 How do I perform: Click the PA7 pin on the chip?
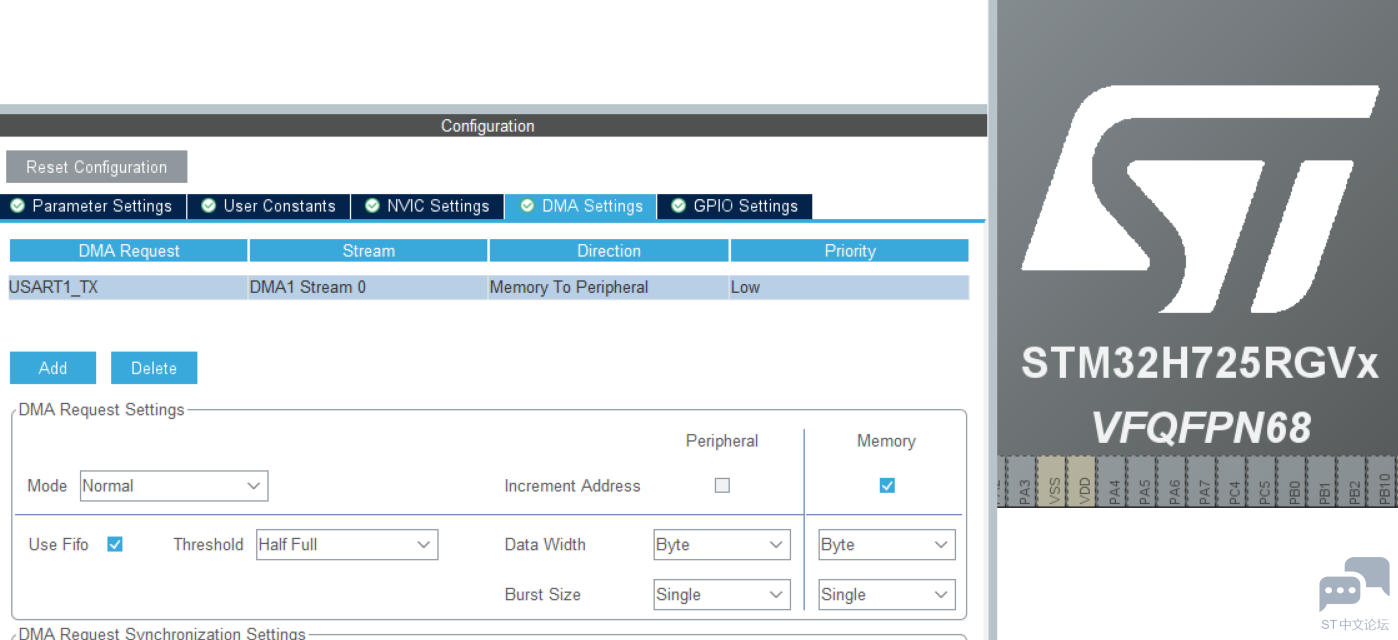point(1203,480)
